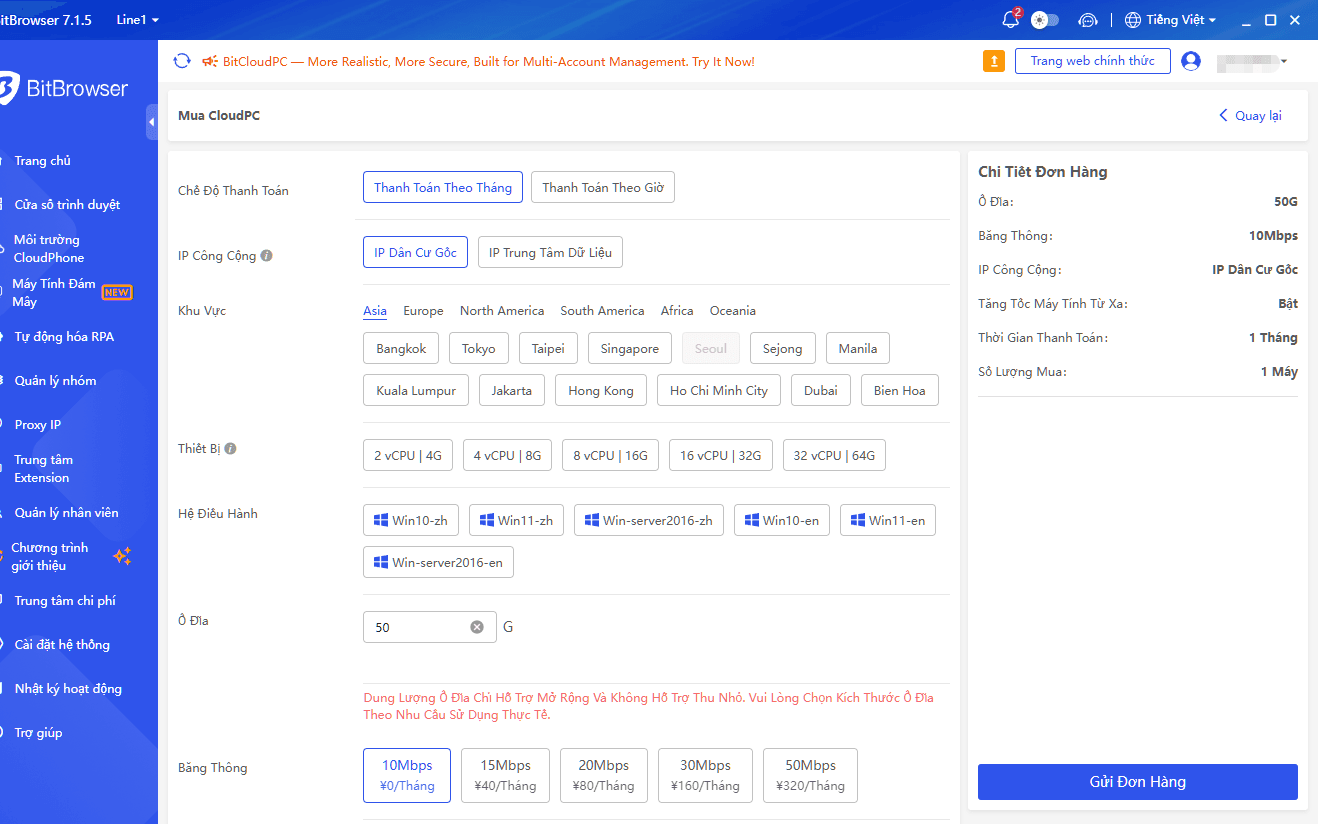This screenshot has width=1318, height=824.
Task: Choose Dubai as location
Action: pos(821,391)
